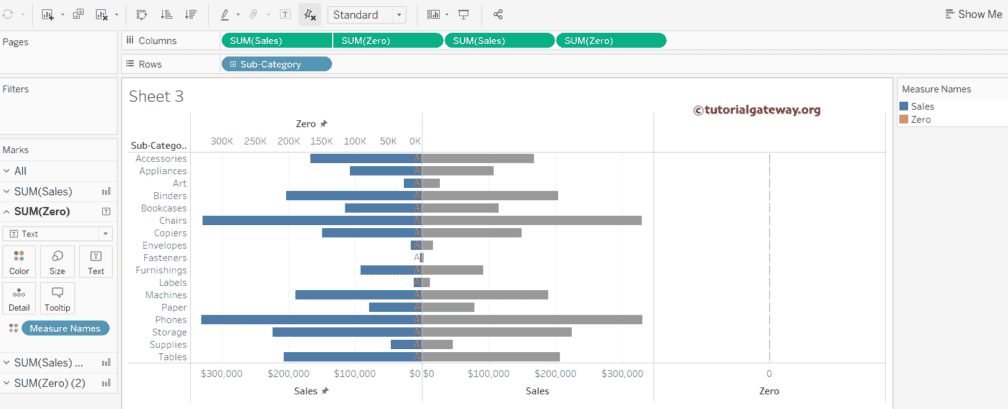Click the Tooltip button in Marks card
The image size is (1008, 409).
point(57,298)
